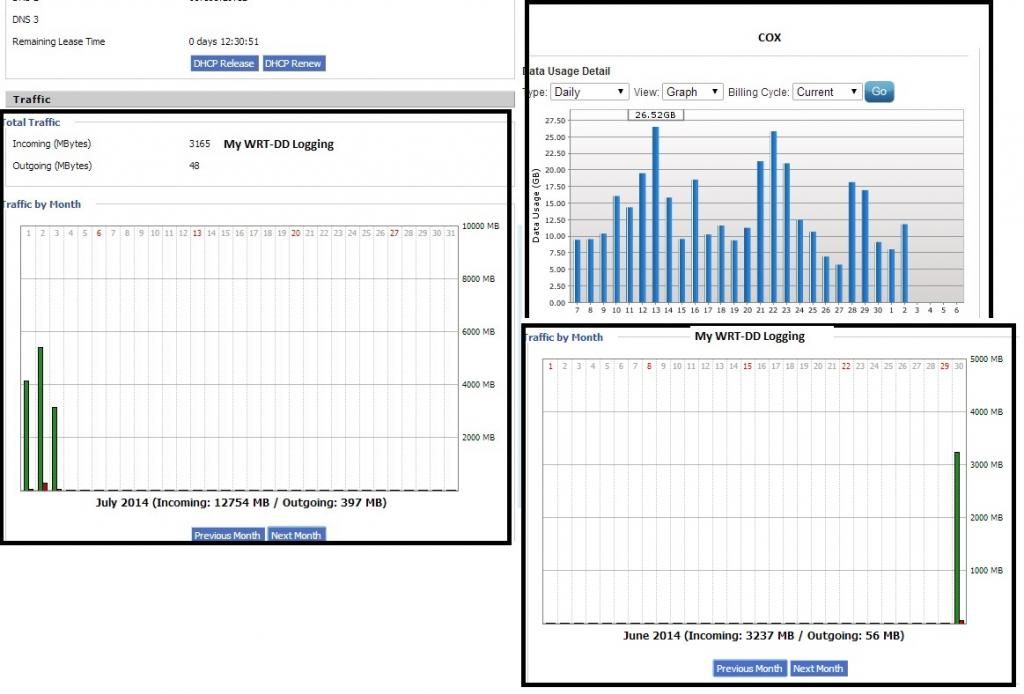Click the green June 30 incoming traffic bar
Screen dimensions: 1024x694
[x=957, y=538]
